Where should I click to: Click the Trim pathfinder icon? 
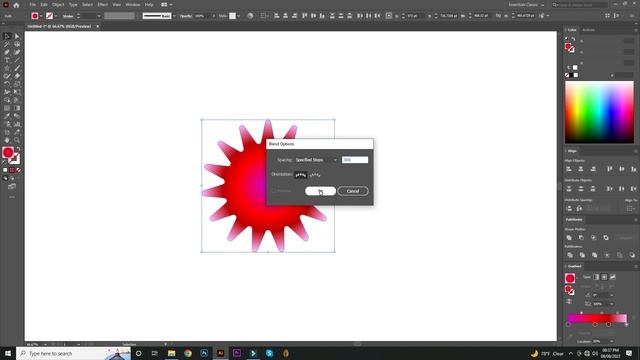tap(582, 255)
